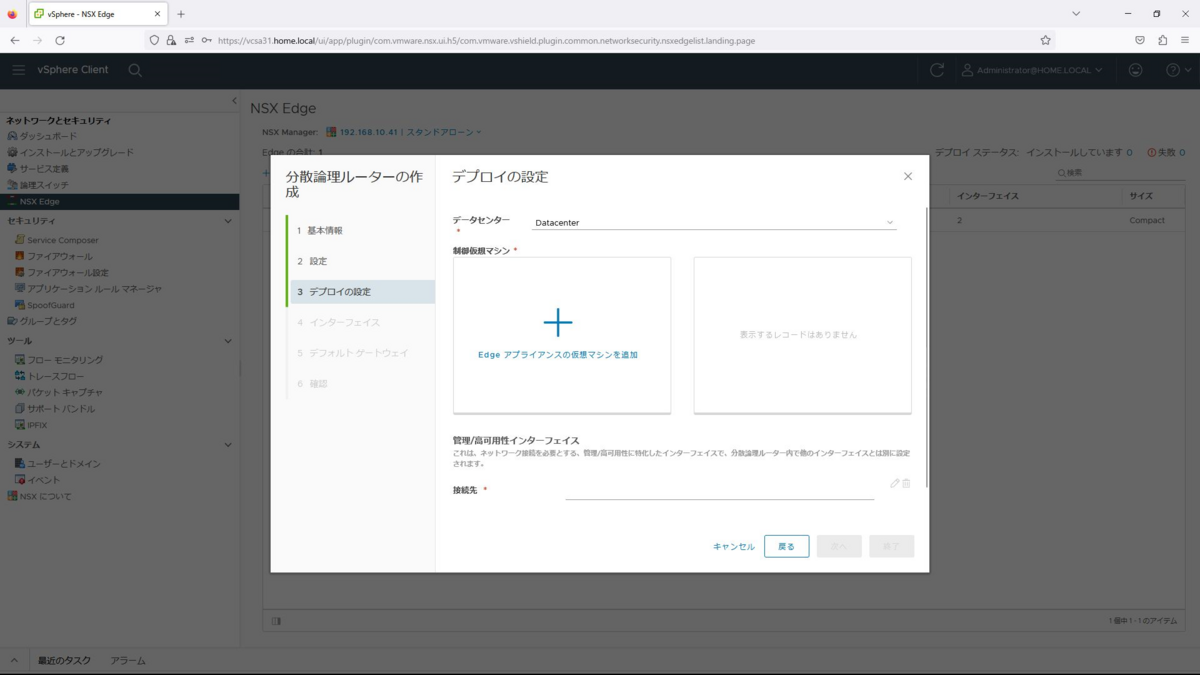The image size is (1200, 675).
Task: Click the dialog vertical scrollbar
Action: [927, 347]
